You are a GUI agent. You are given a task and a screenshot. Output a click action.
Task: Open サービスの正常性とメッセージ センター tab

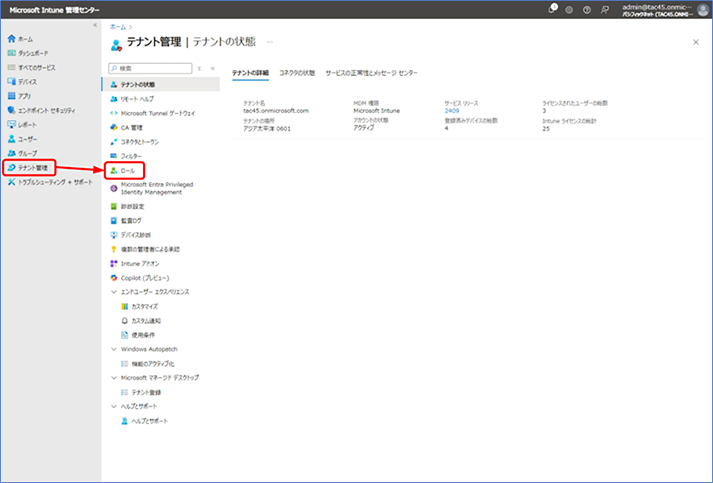(372, 73)
